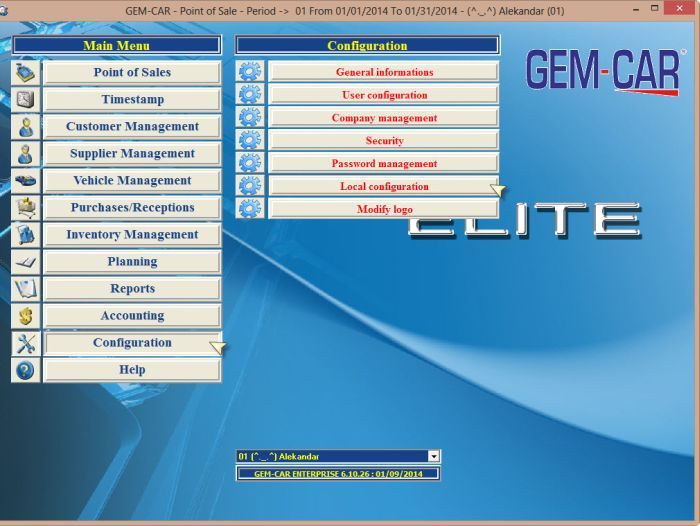Click the Configuration panel header
700x526 pixels.
click(x=367, y=45)
